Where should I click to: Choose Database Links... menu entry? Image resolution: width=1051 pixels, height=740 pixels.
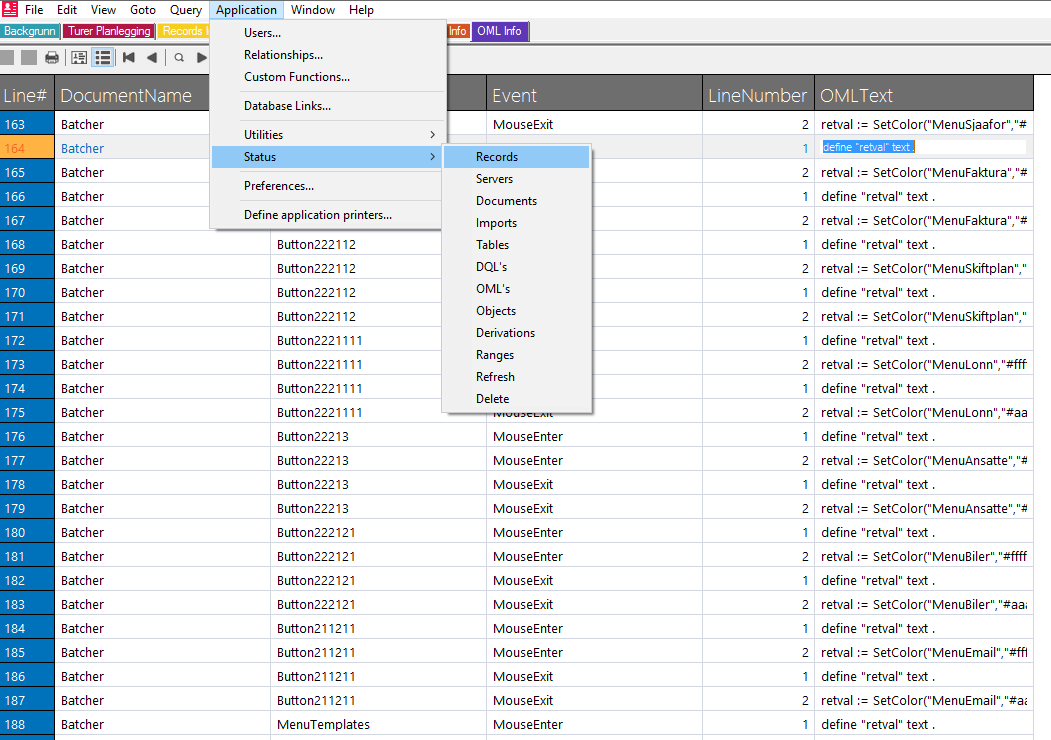(327, 106)
